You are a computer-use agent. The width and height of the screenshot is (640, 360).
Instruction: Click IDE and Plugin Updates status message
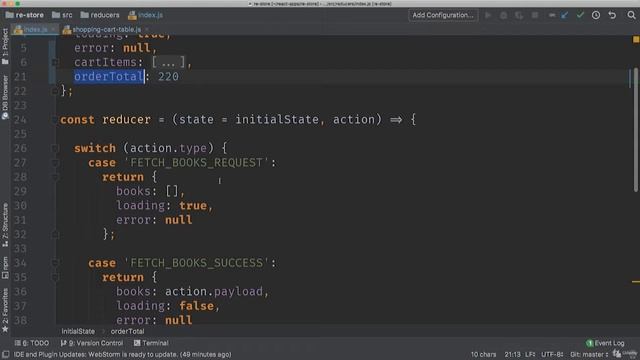click(122, 355)
